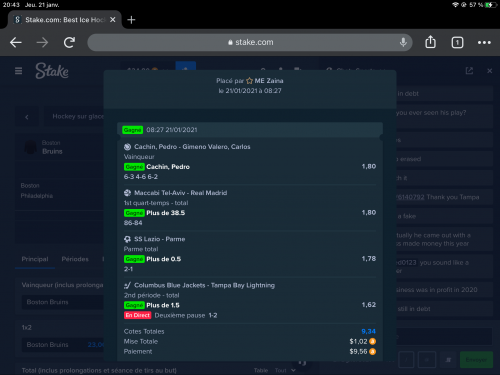Click the tennis icon for Cachin match
This screenshot has height=375, width=500.
pyautogui.click(x=127, y=147)
